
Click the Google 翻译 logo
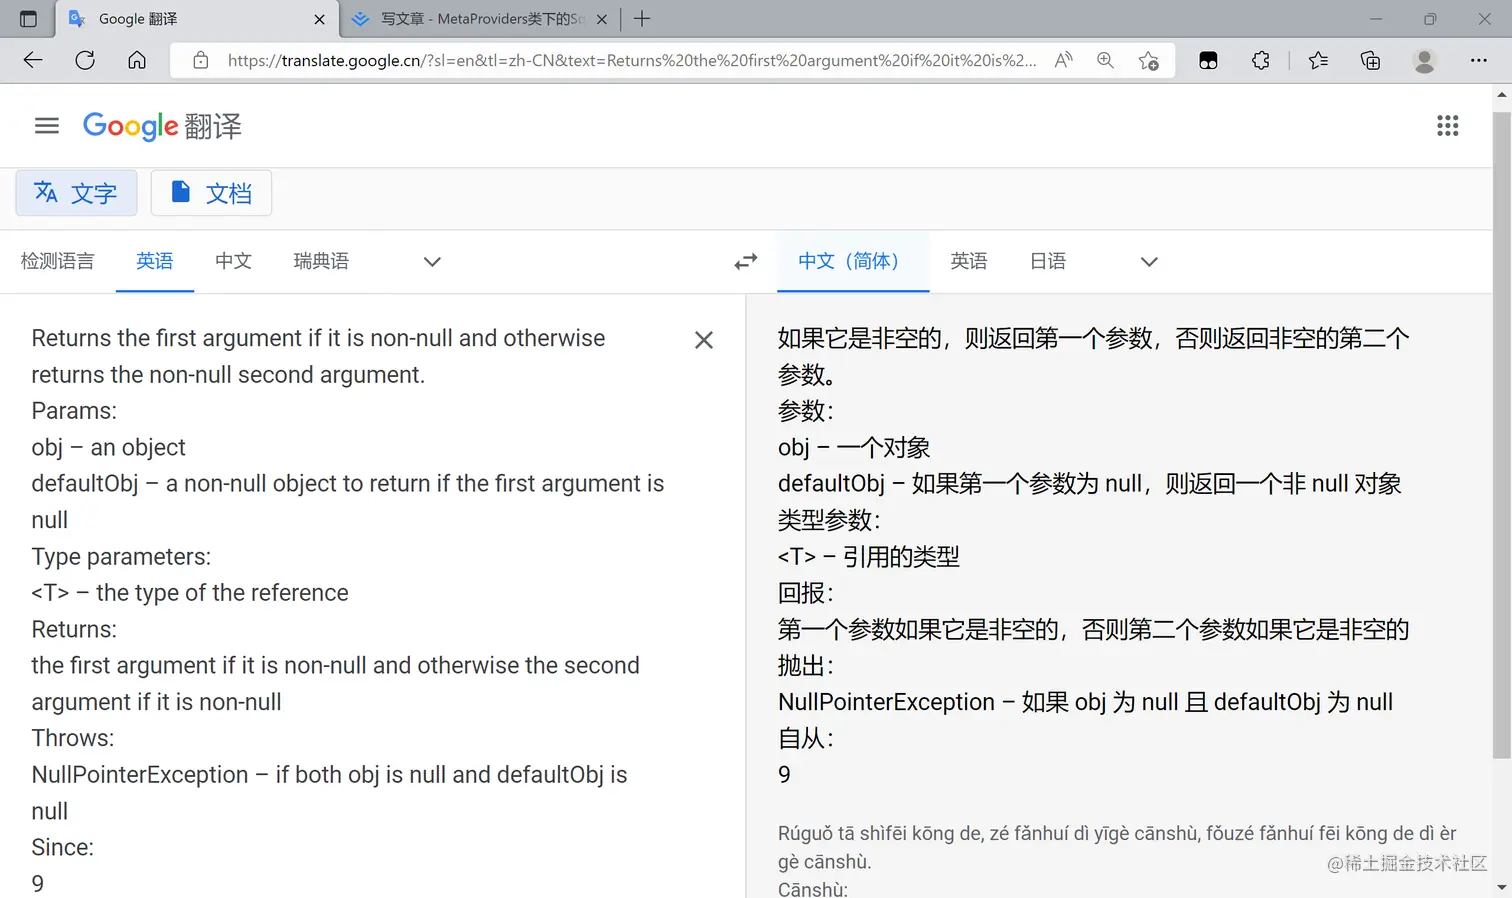162,126
